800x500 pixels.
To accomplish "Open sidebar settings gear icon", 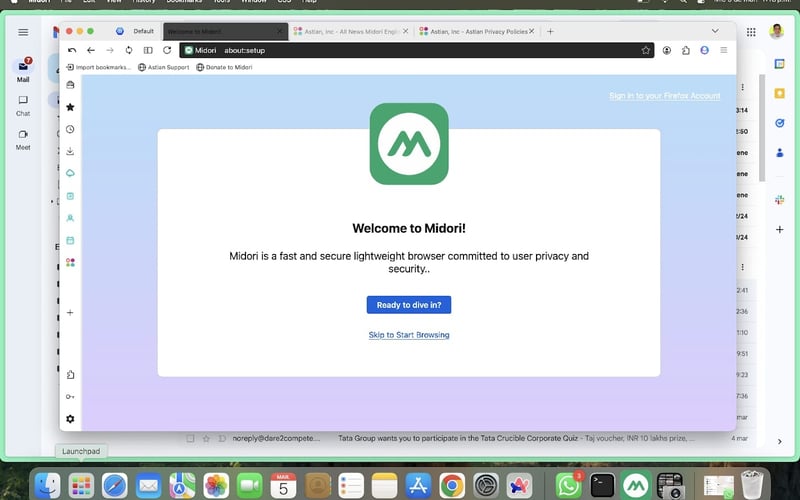I will point(70,419).
